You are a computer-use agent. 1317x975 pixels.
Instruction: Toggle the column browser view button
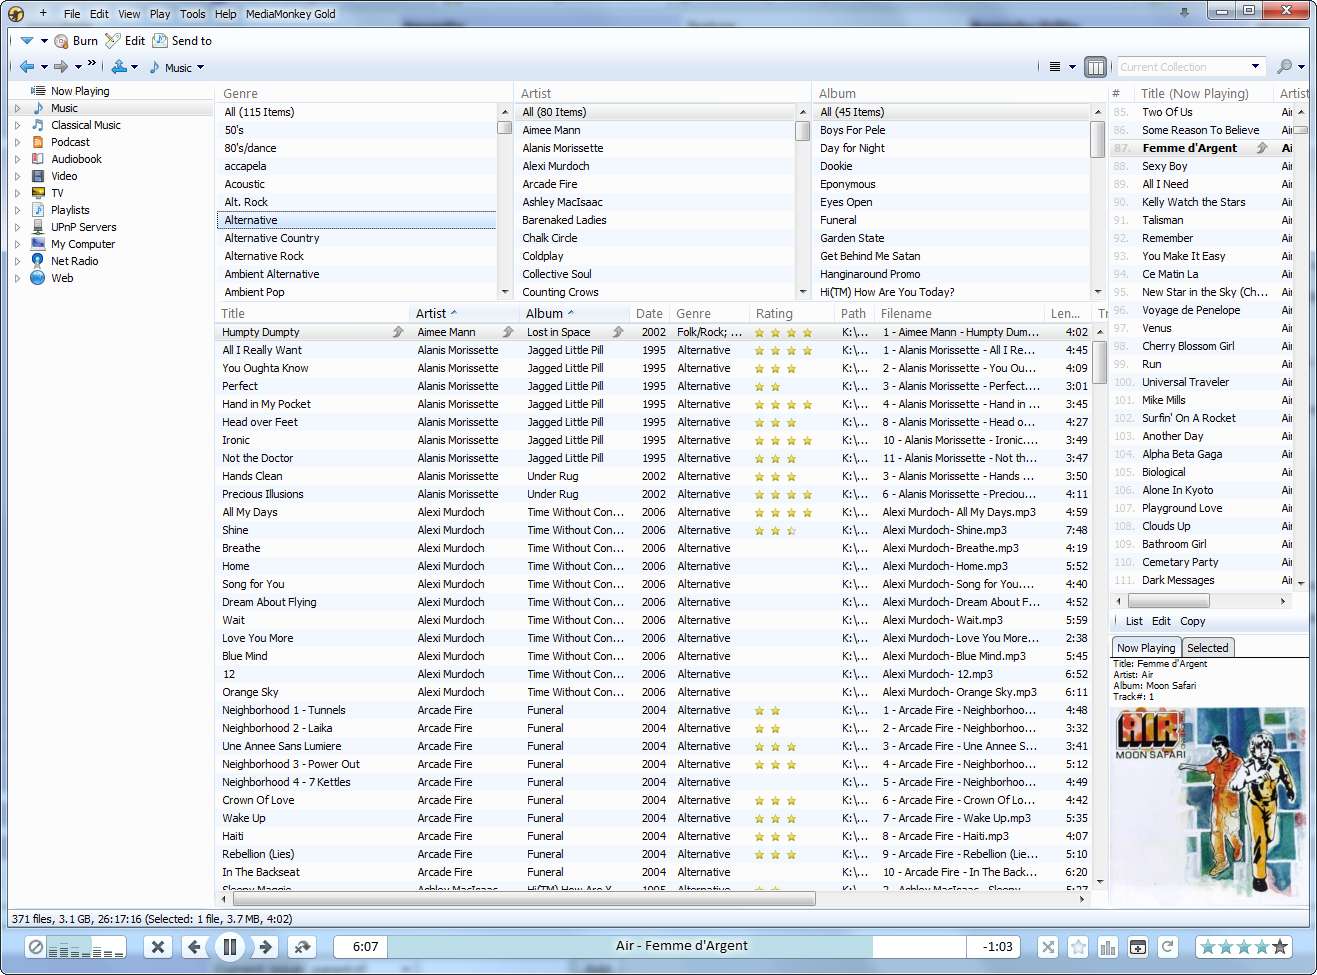coord(1096,67)
